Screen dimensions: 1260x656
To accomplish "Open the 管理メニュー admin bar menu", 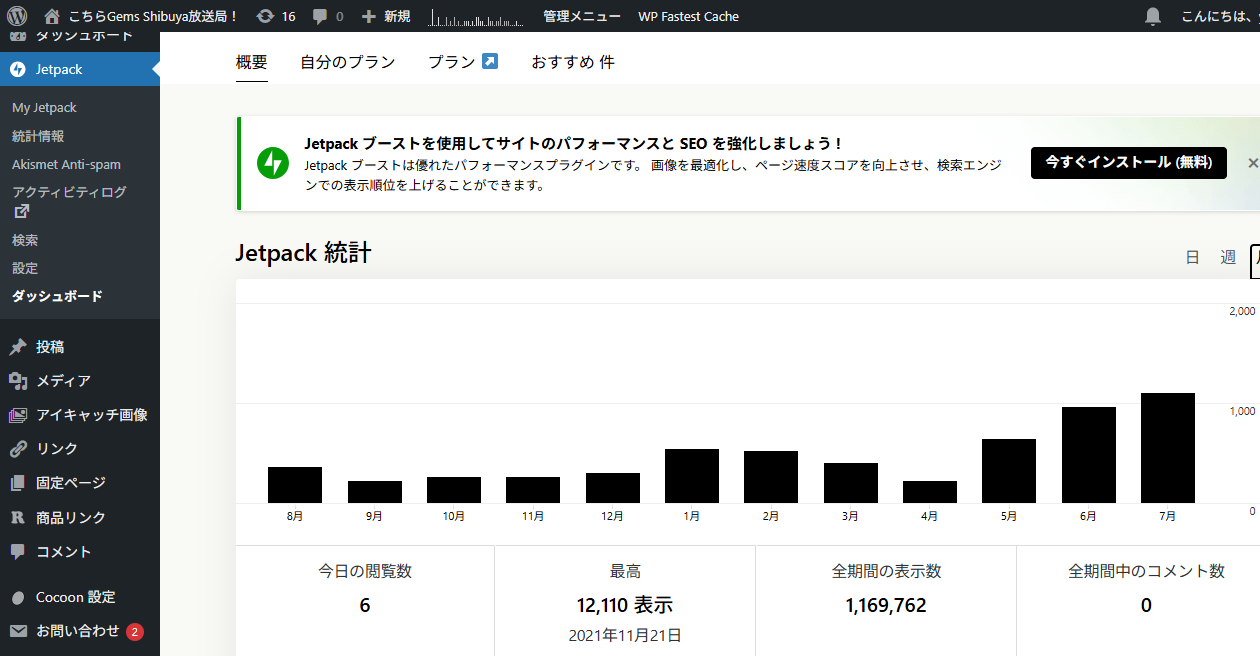I will point(582,16).
